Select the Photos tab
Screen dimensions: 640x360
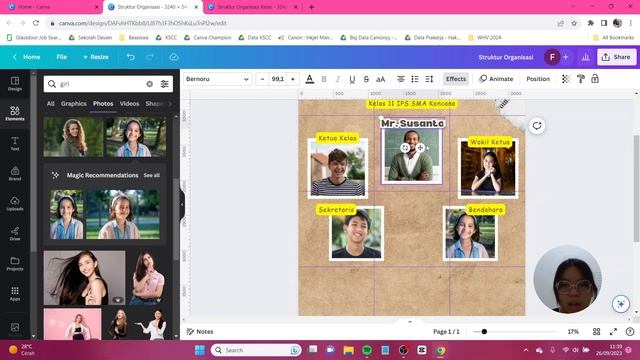pos(103,104)
